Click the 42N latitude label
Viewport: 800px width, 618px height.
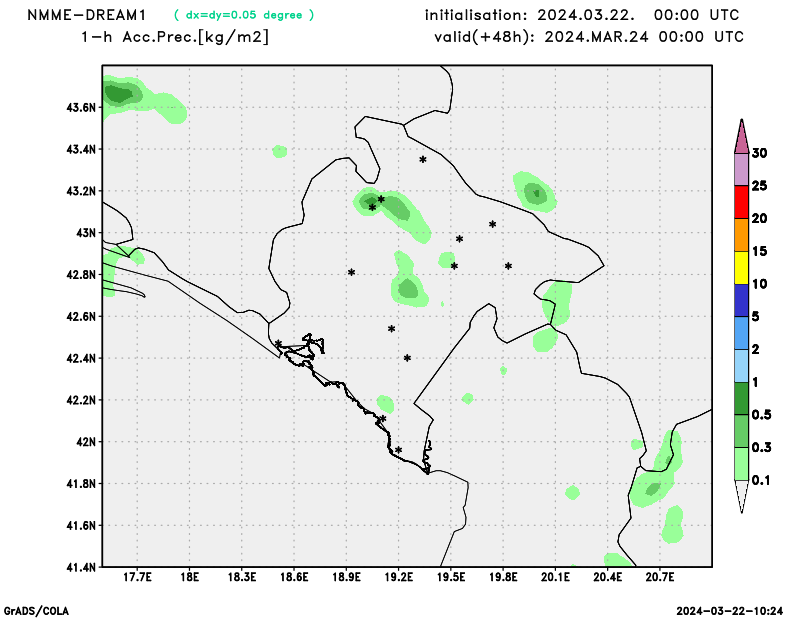[x=86, y=441]
